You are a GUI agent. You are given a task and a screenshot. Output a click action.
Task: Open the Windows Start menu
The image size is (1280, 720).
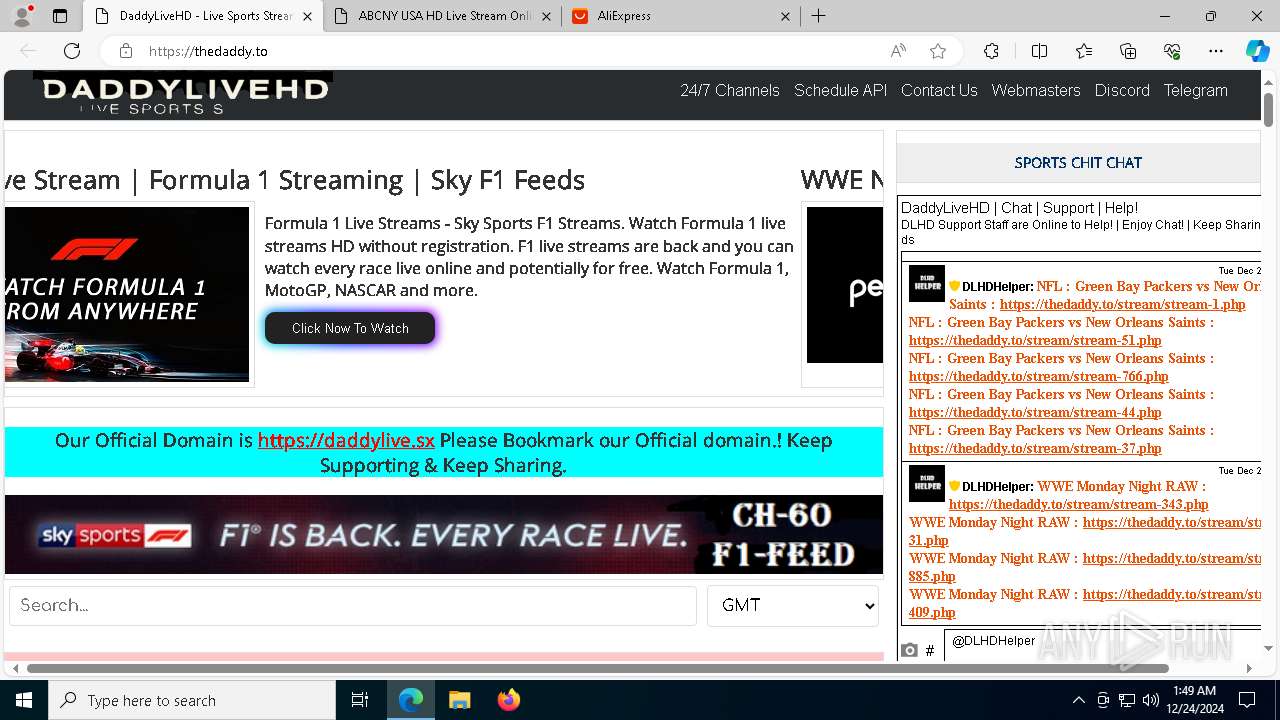tap(24, 700)
